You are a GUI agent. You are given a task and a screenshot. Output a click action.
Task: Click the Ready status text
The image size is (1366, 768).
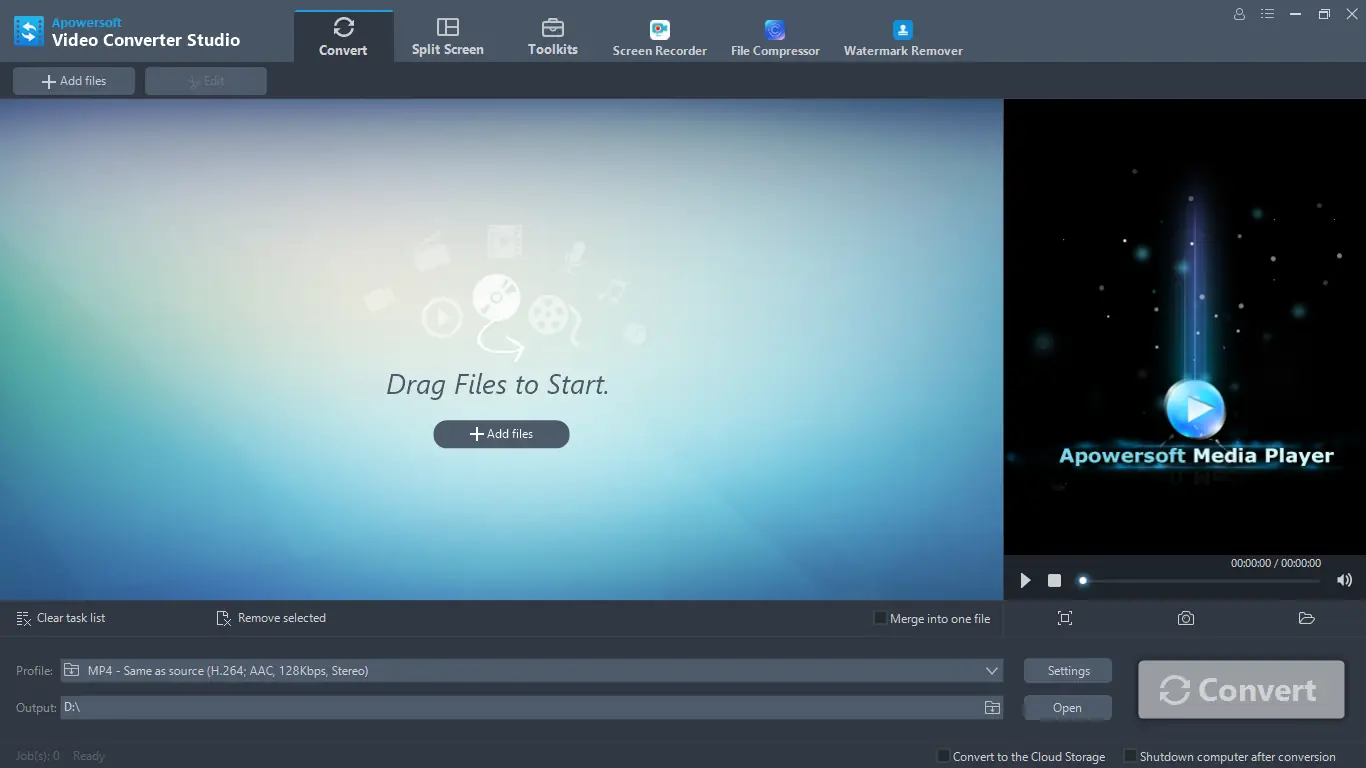tap(89, 756)
